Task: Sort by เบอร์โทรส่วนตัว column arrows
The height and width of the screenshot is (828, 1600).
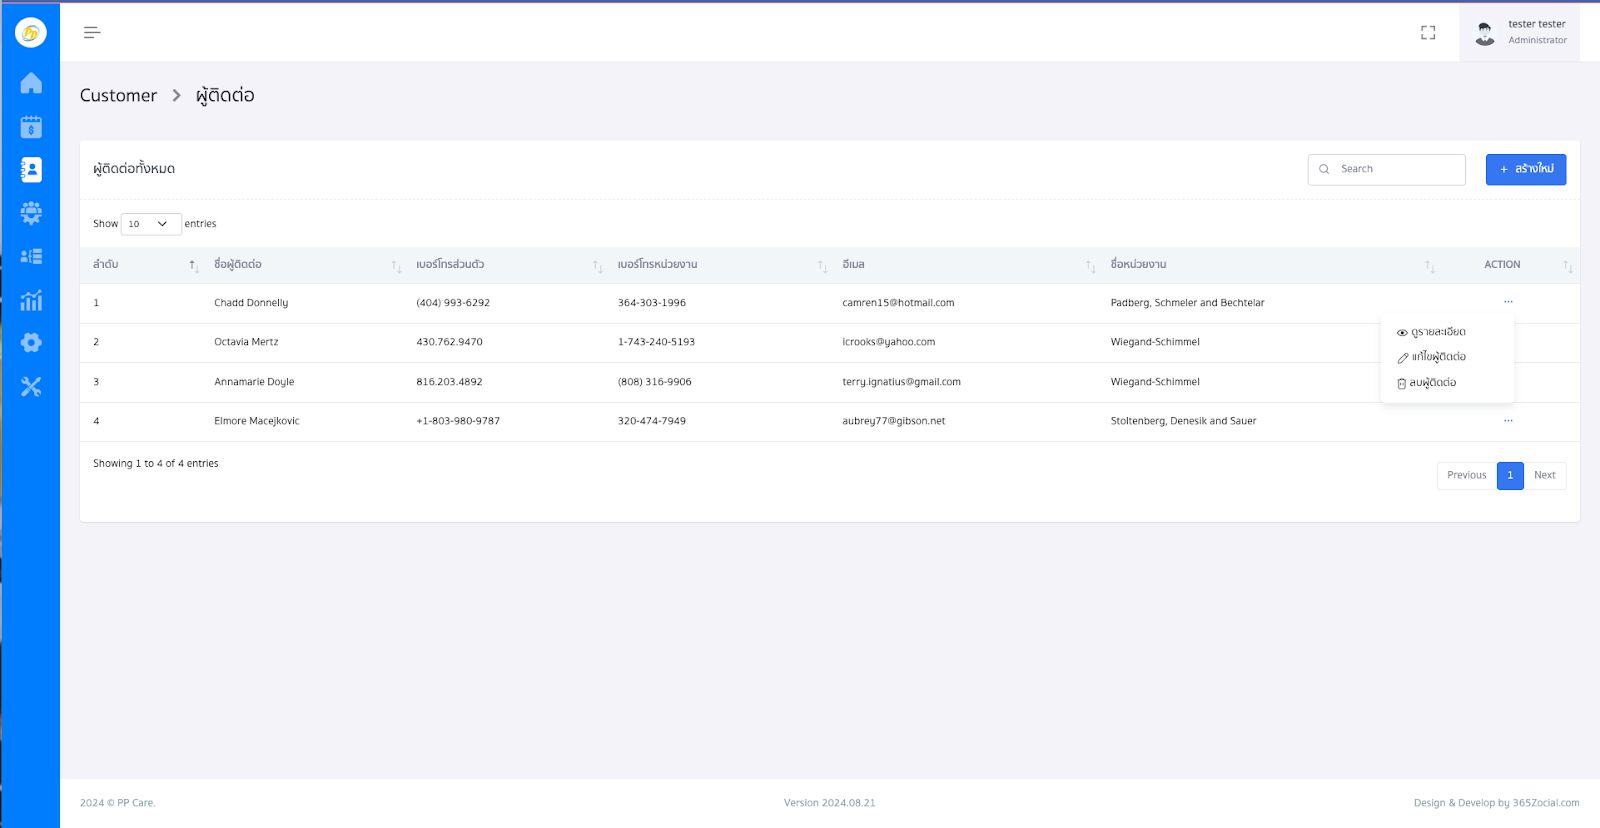Action: tap(597, 266)
